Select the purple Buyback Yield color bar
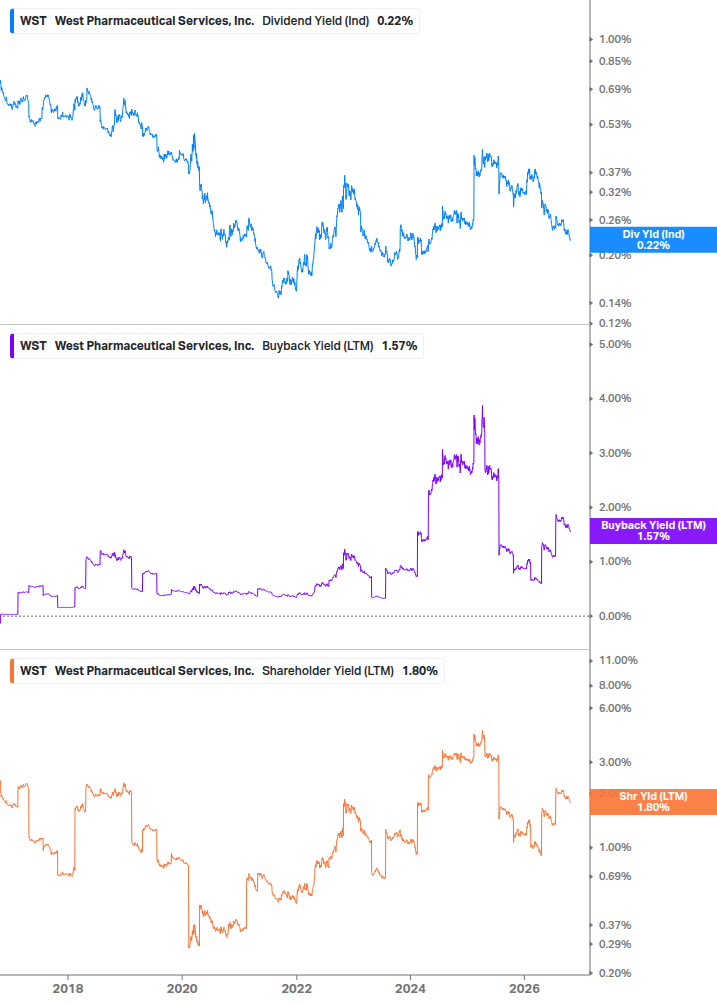This screenshot has height=1005, width=717. 12,345
